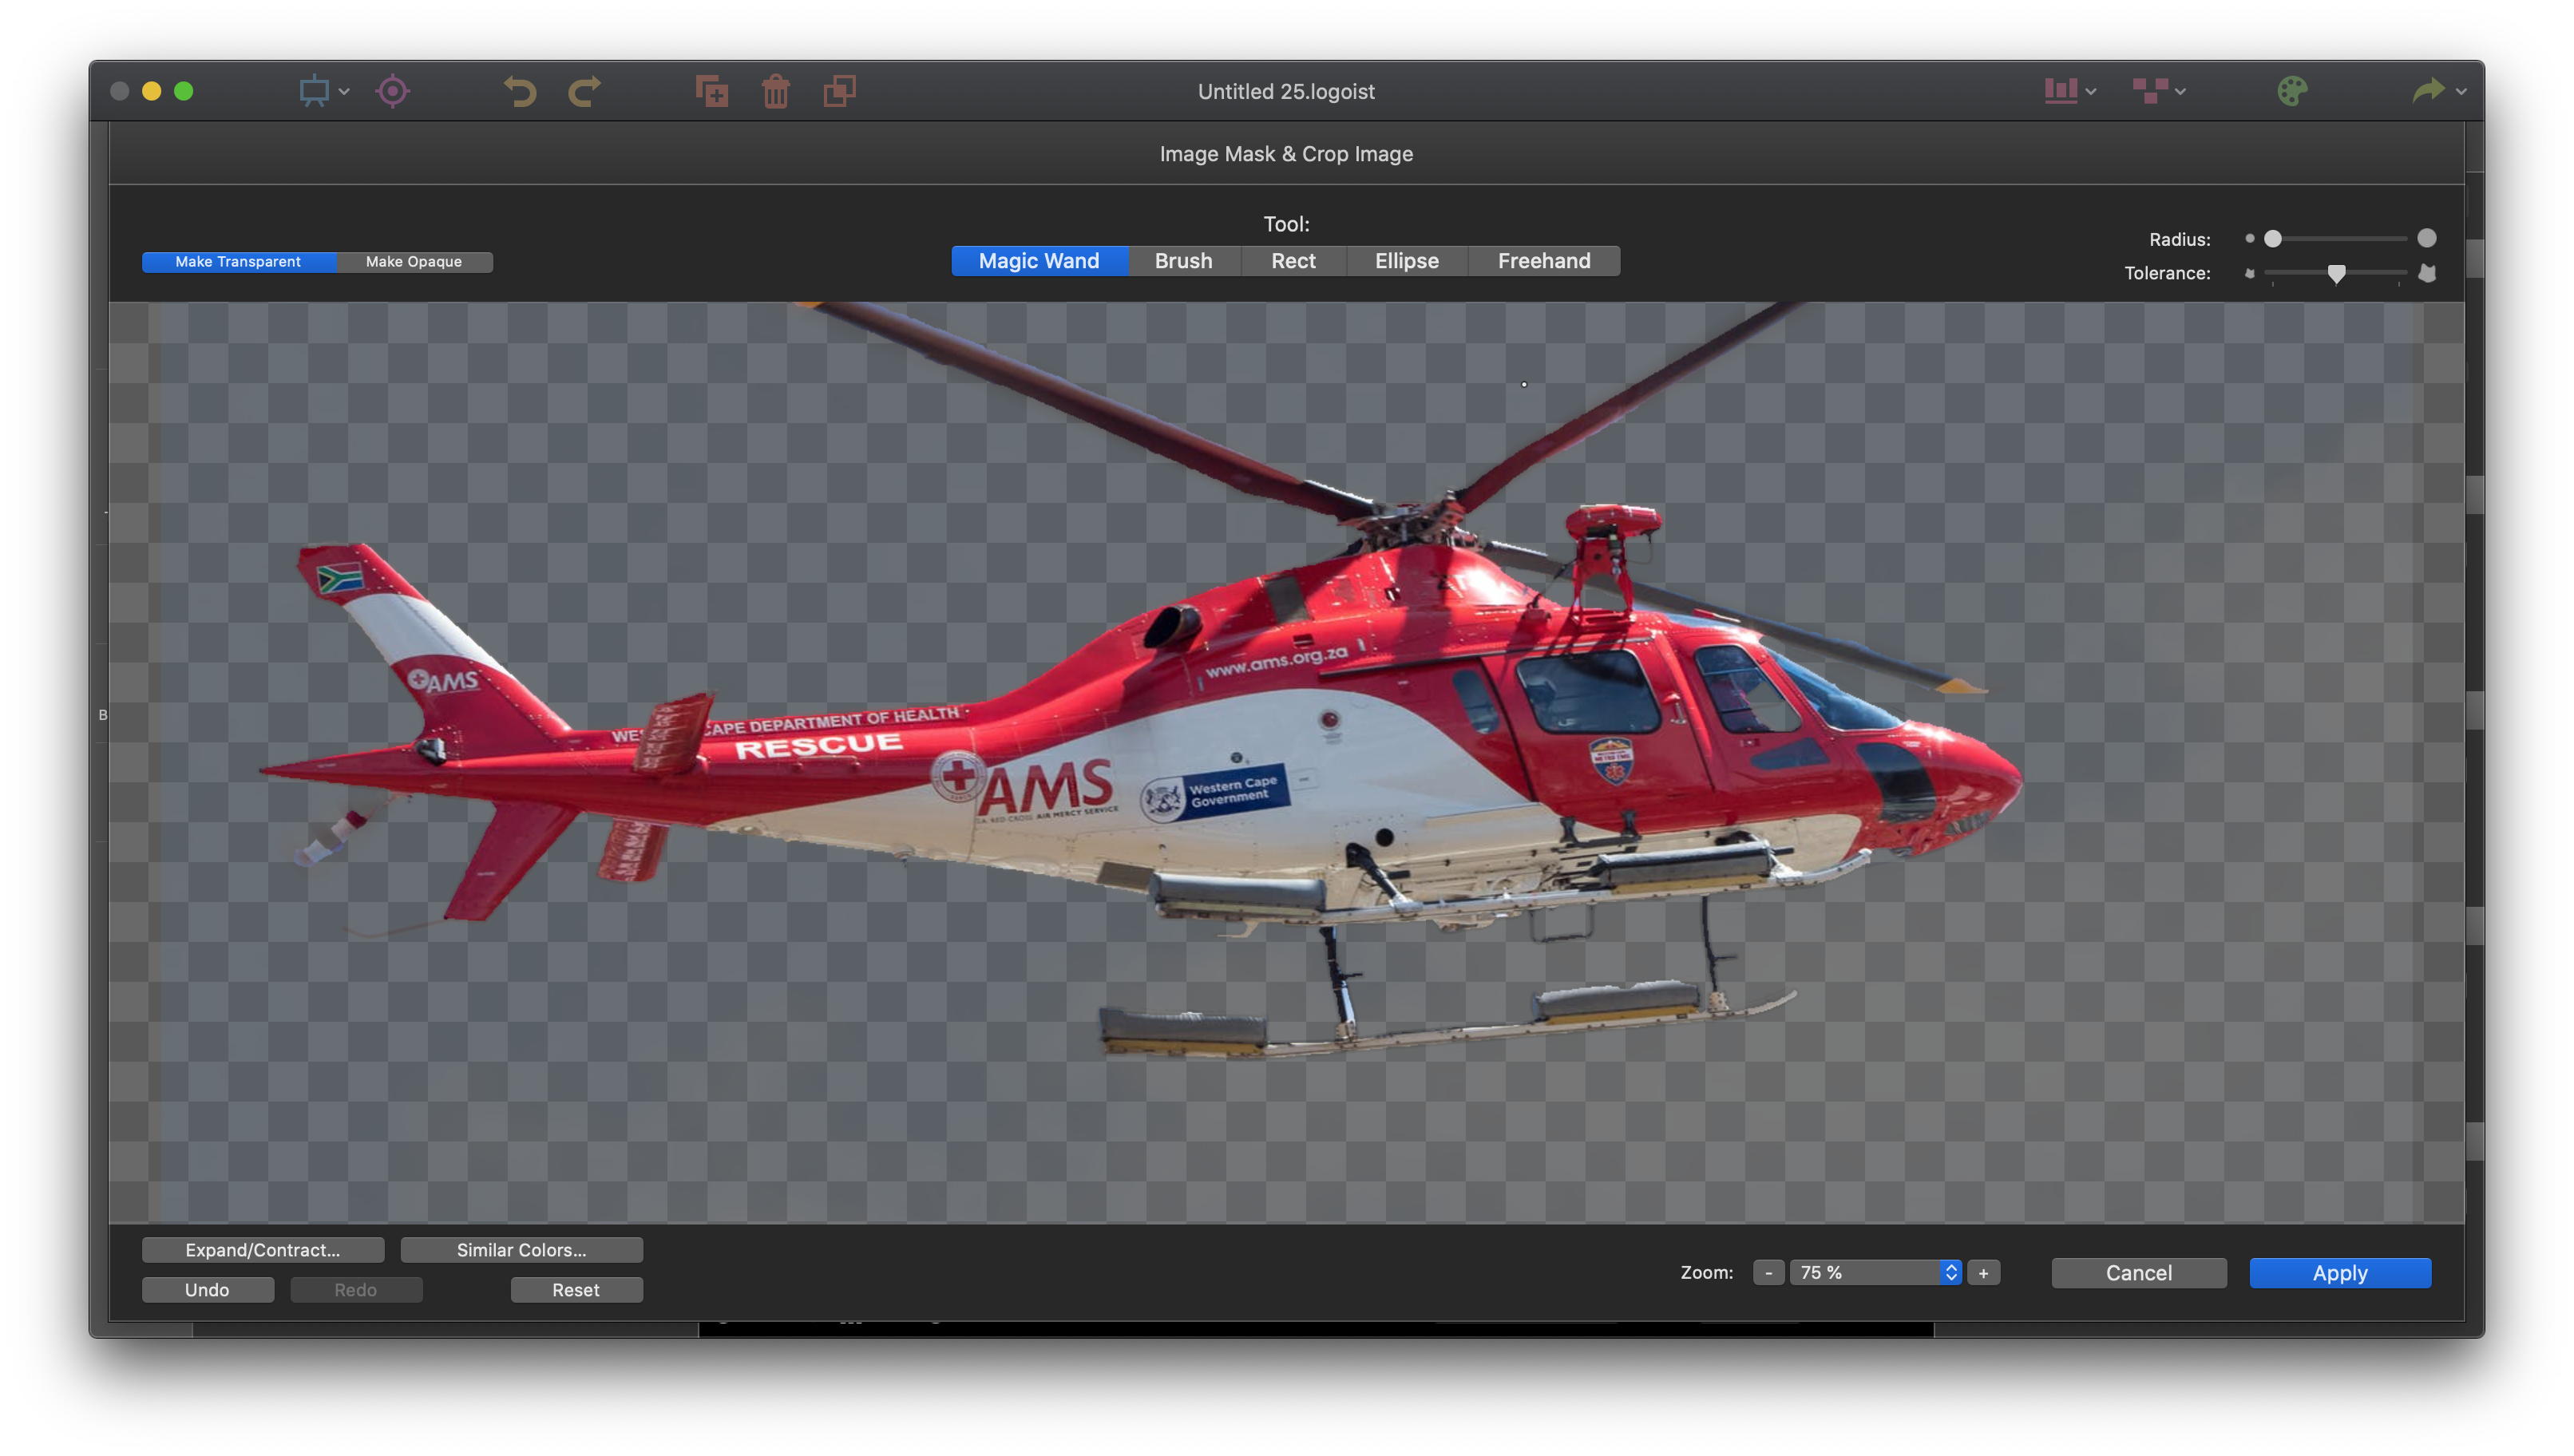The width and height of the screenshot is (2574, 1456).
Task: Click the duplicate layer plus icon
Action: pyautogui.click(x=712, y=91)
